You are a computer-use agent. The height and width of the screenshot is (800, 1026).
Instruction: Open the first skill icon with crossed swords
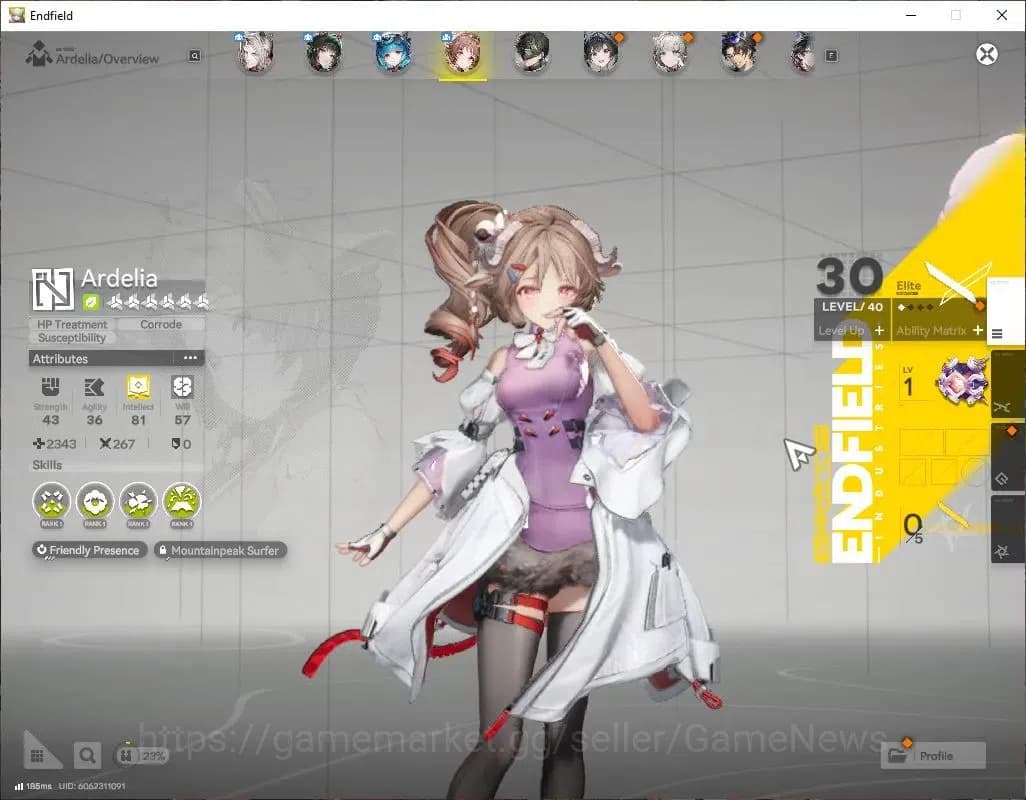click(52, 501)
